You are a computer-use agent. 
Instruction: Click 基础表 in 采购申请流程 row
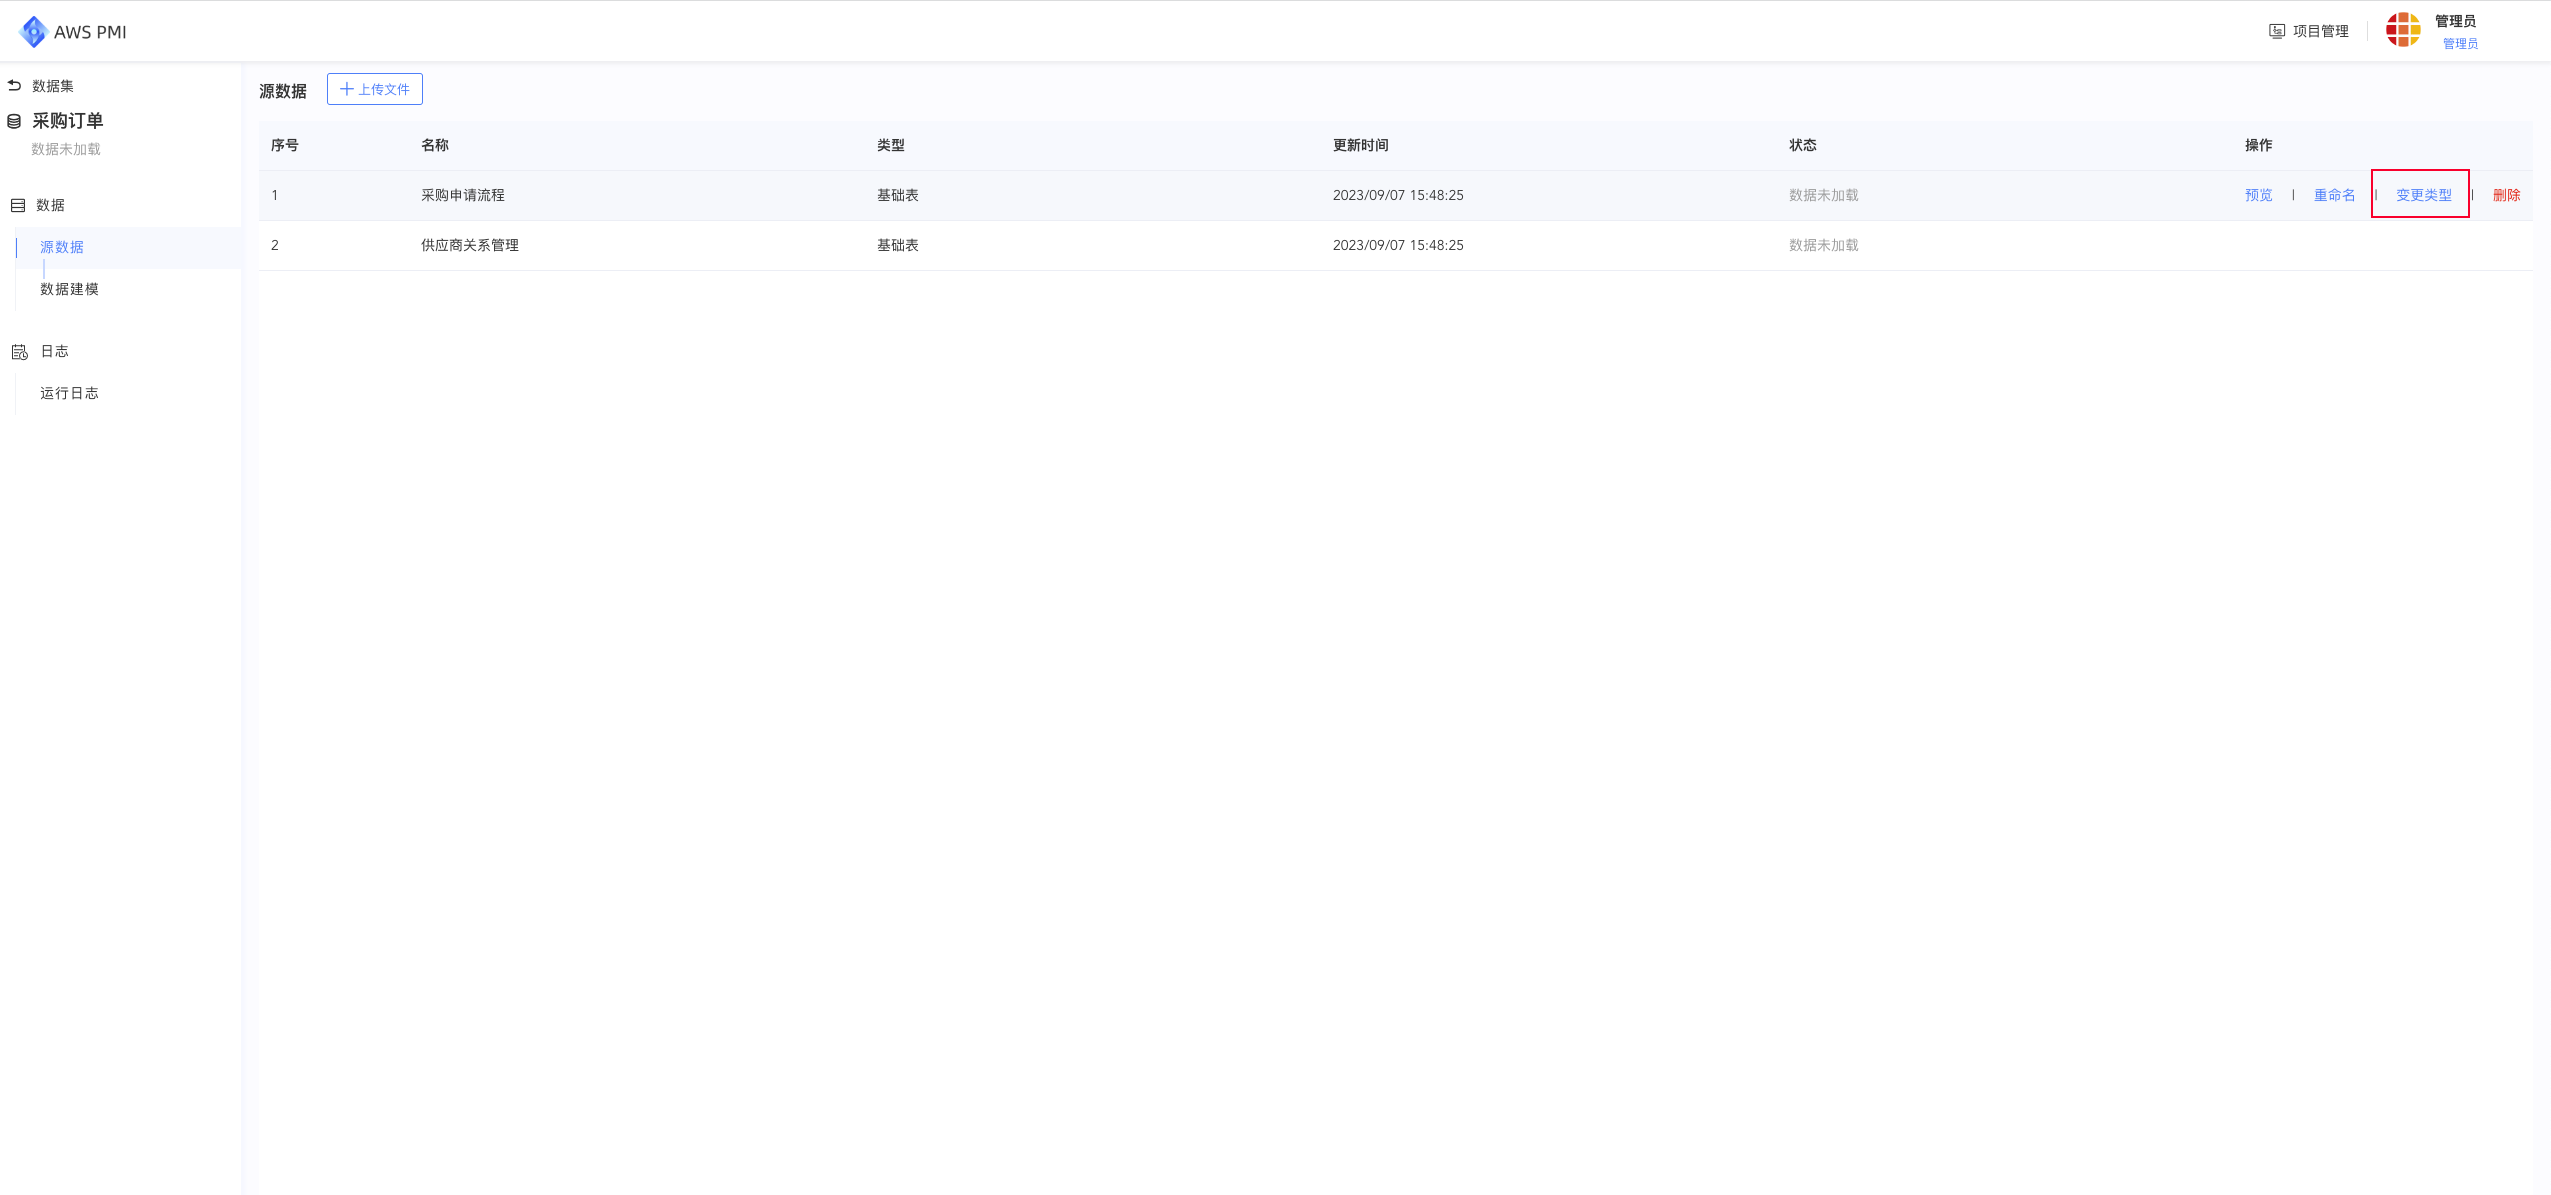pyautogui.click(x=898, y=195)
